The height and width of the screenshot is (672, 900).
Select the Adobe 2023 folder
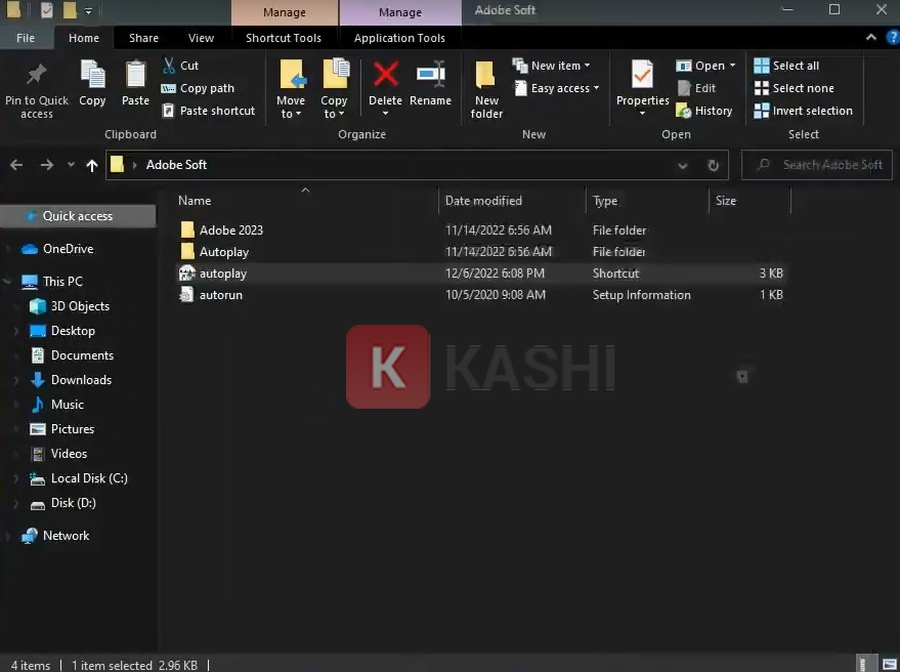[230, 229]
